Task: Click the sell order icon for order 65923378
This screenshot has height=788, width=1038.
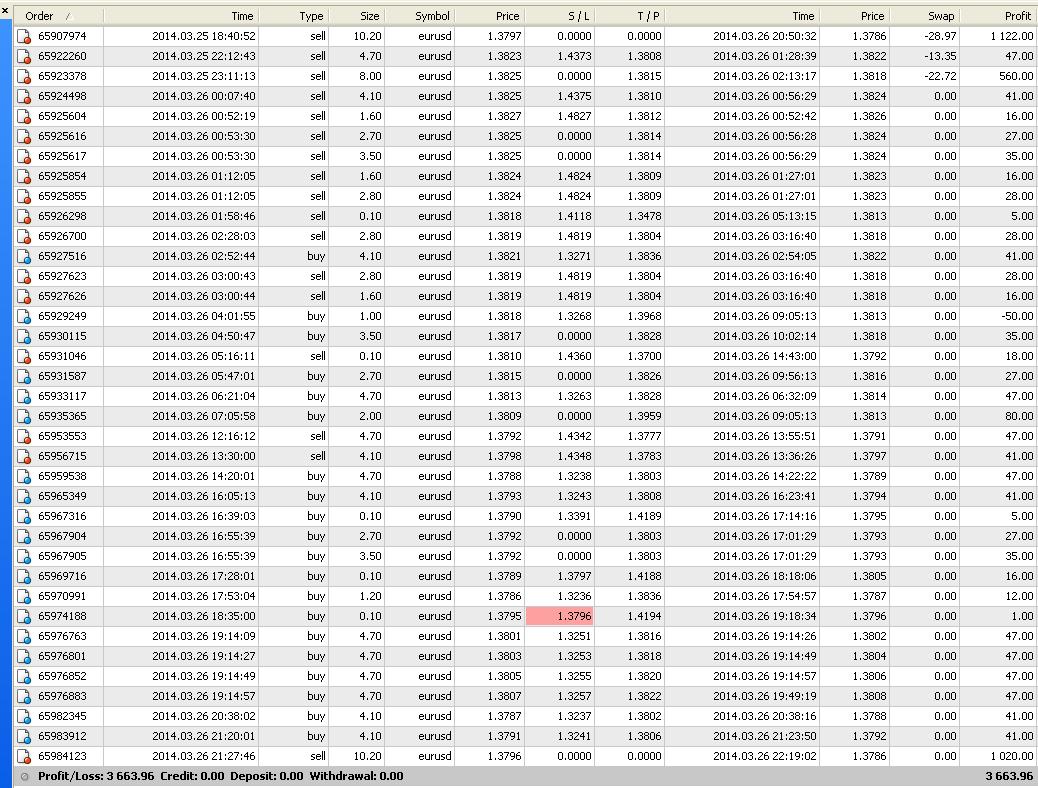Action: coord(24,76)
